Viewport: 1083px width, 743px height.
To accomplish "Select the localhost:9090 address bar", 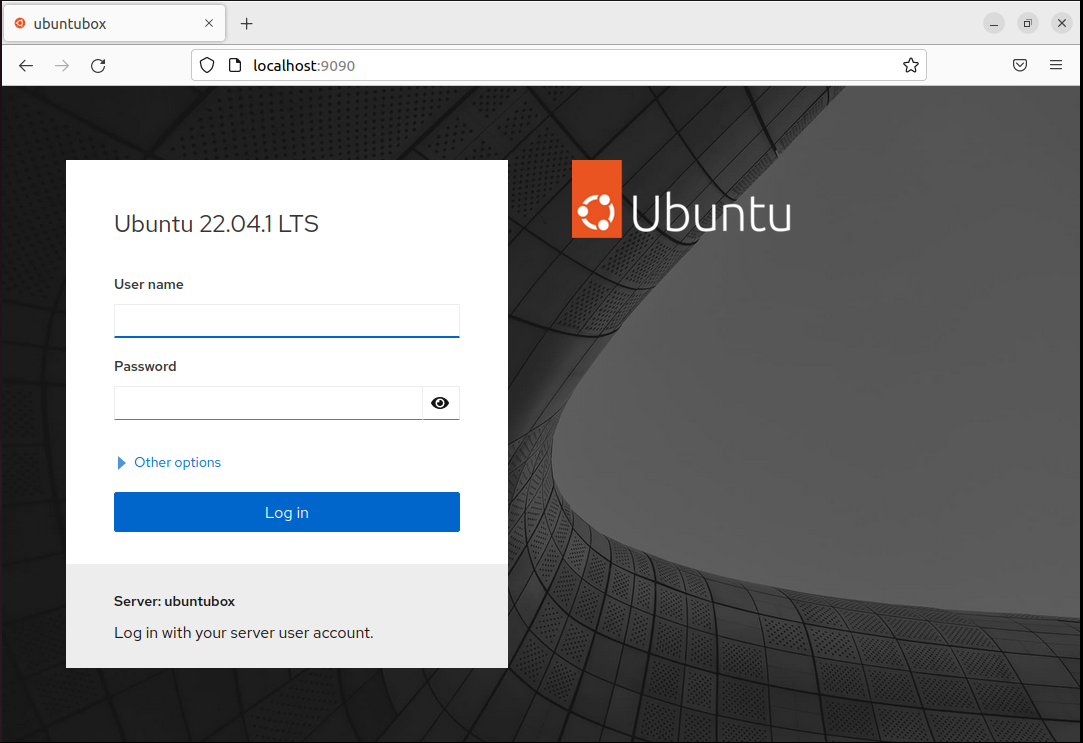I will (x=558, y=66).
